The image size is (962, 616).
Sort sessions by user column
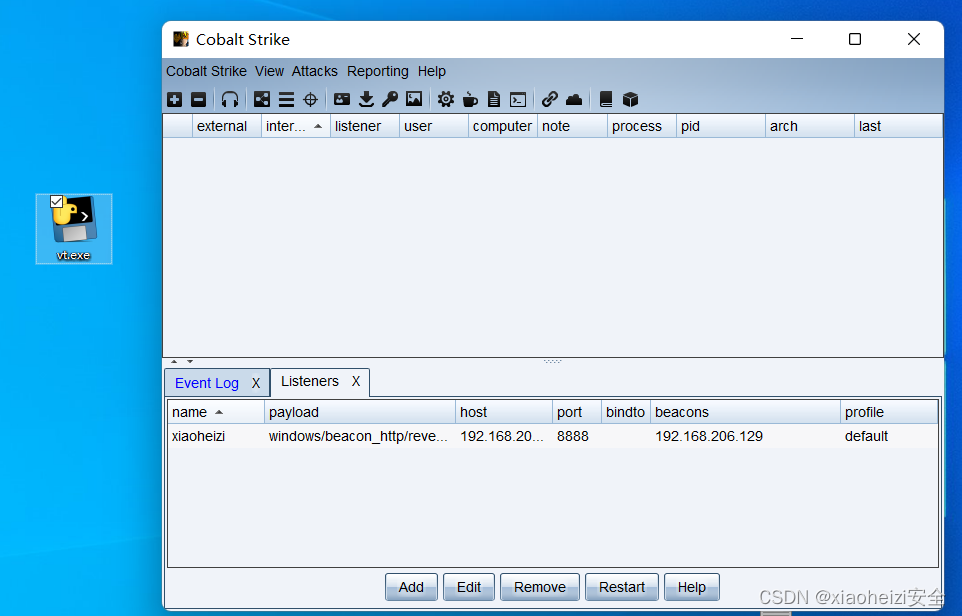(434, 126)
